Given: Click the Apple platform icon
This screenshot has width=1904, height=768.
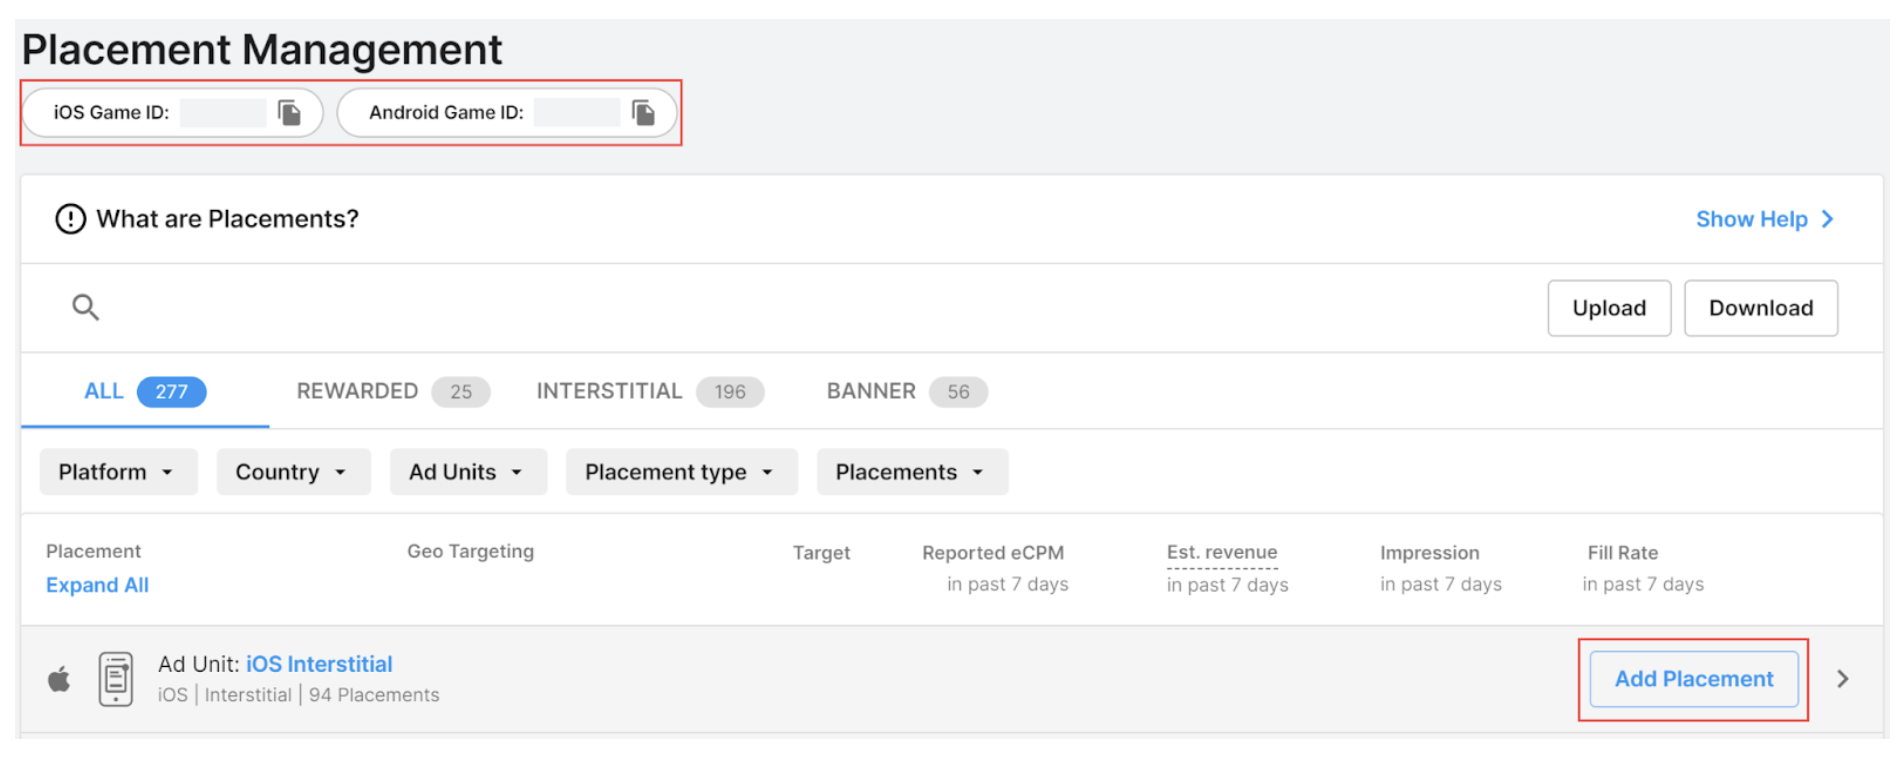Looking at the screenshot, I should point(60,680).
